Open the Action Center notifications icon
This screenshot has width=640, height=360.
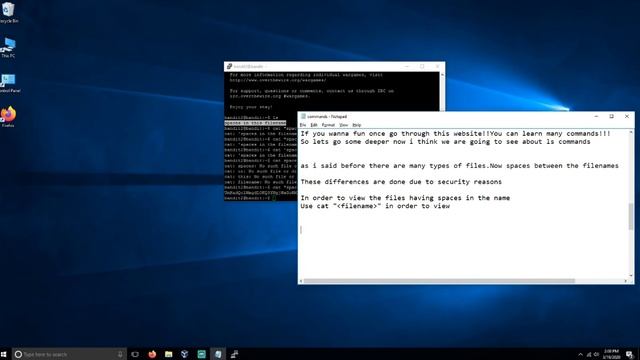630,354
